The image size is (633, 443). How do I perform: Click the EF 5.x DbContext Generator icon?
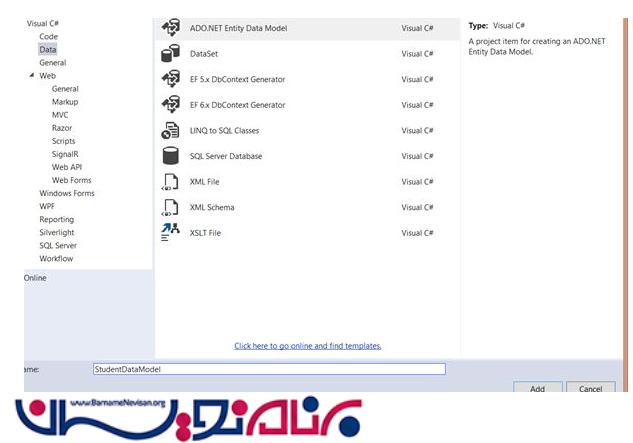tap(171, 79)
